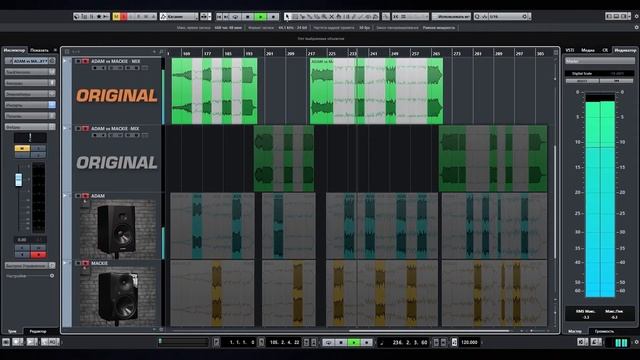640x360 pixels.
Task: Mute the ADAM track
Action: coord(78,196)
